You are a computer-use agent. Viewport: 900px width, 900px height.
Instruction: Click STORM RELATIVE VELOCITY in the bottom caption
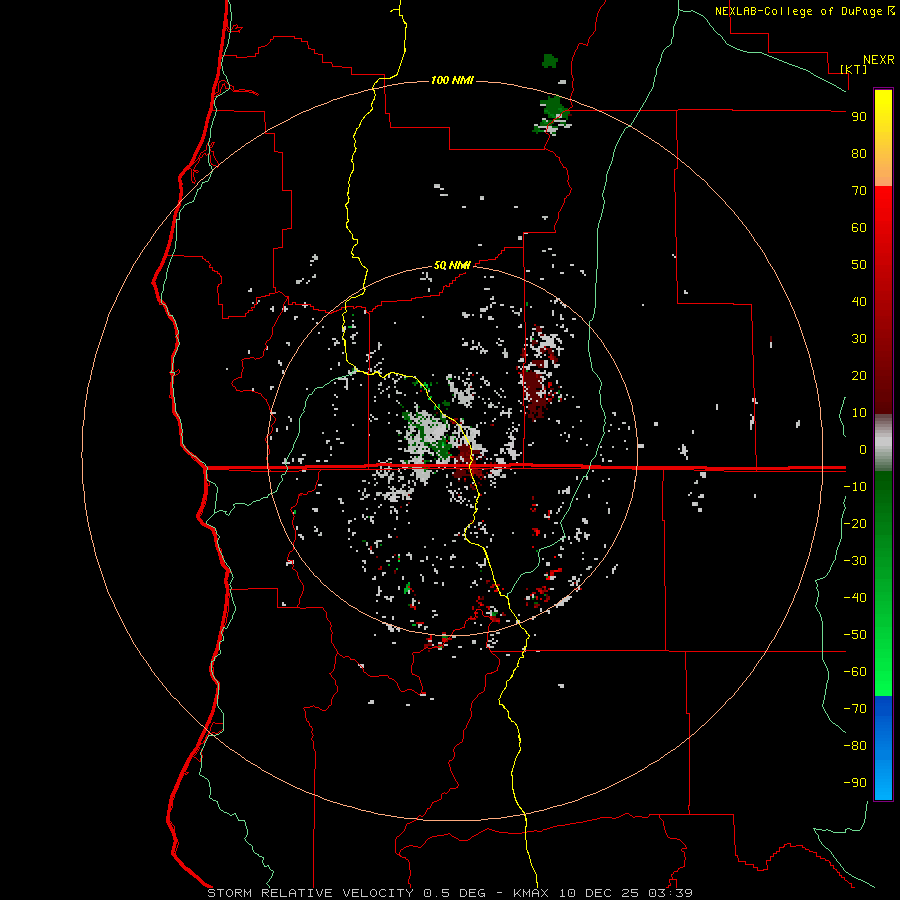coord(310,893)
